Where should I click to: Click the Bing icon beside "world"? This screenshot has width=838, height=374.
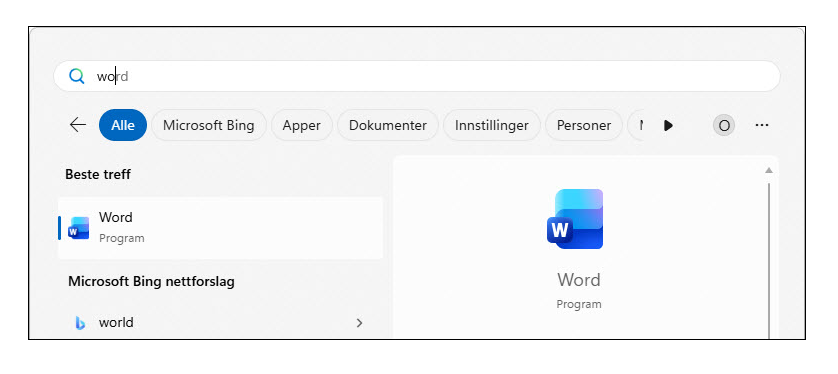[x=80, y=323]
